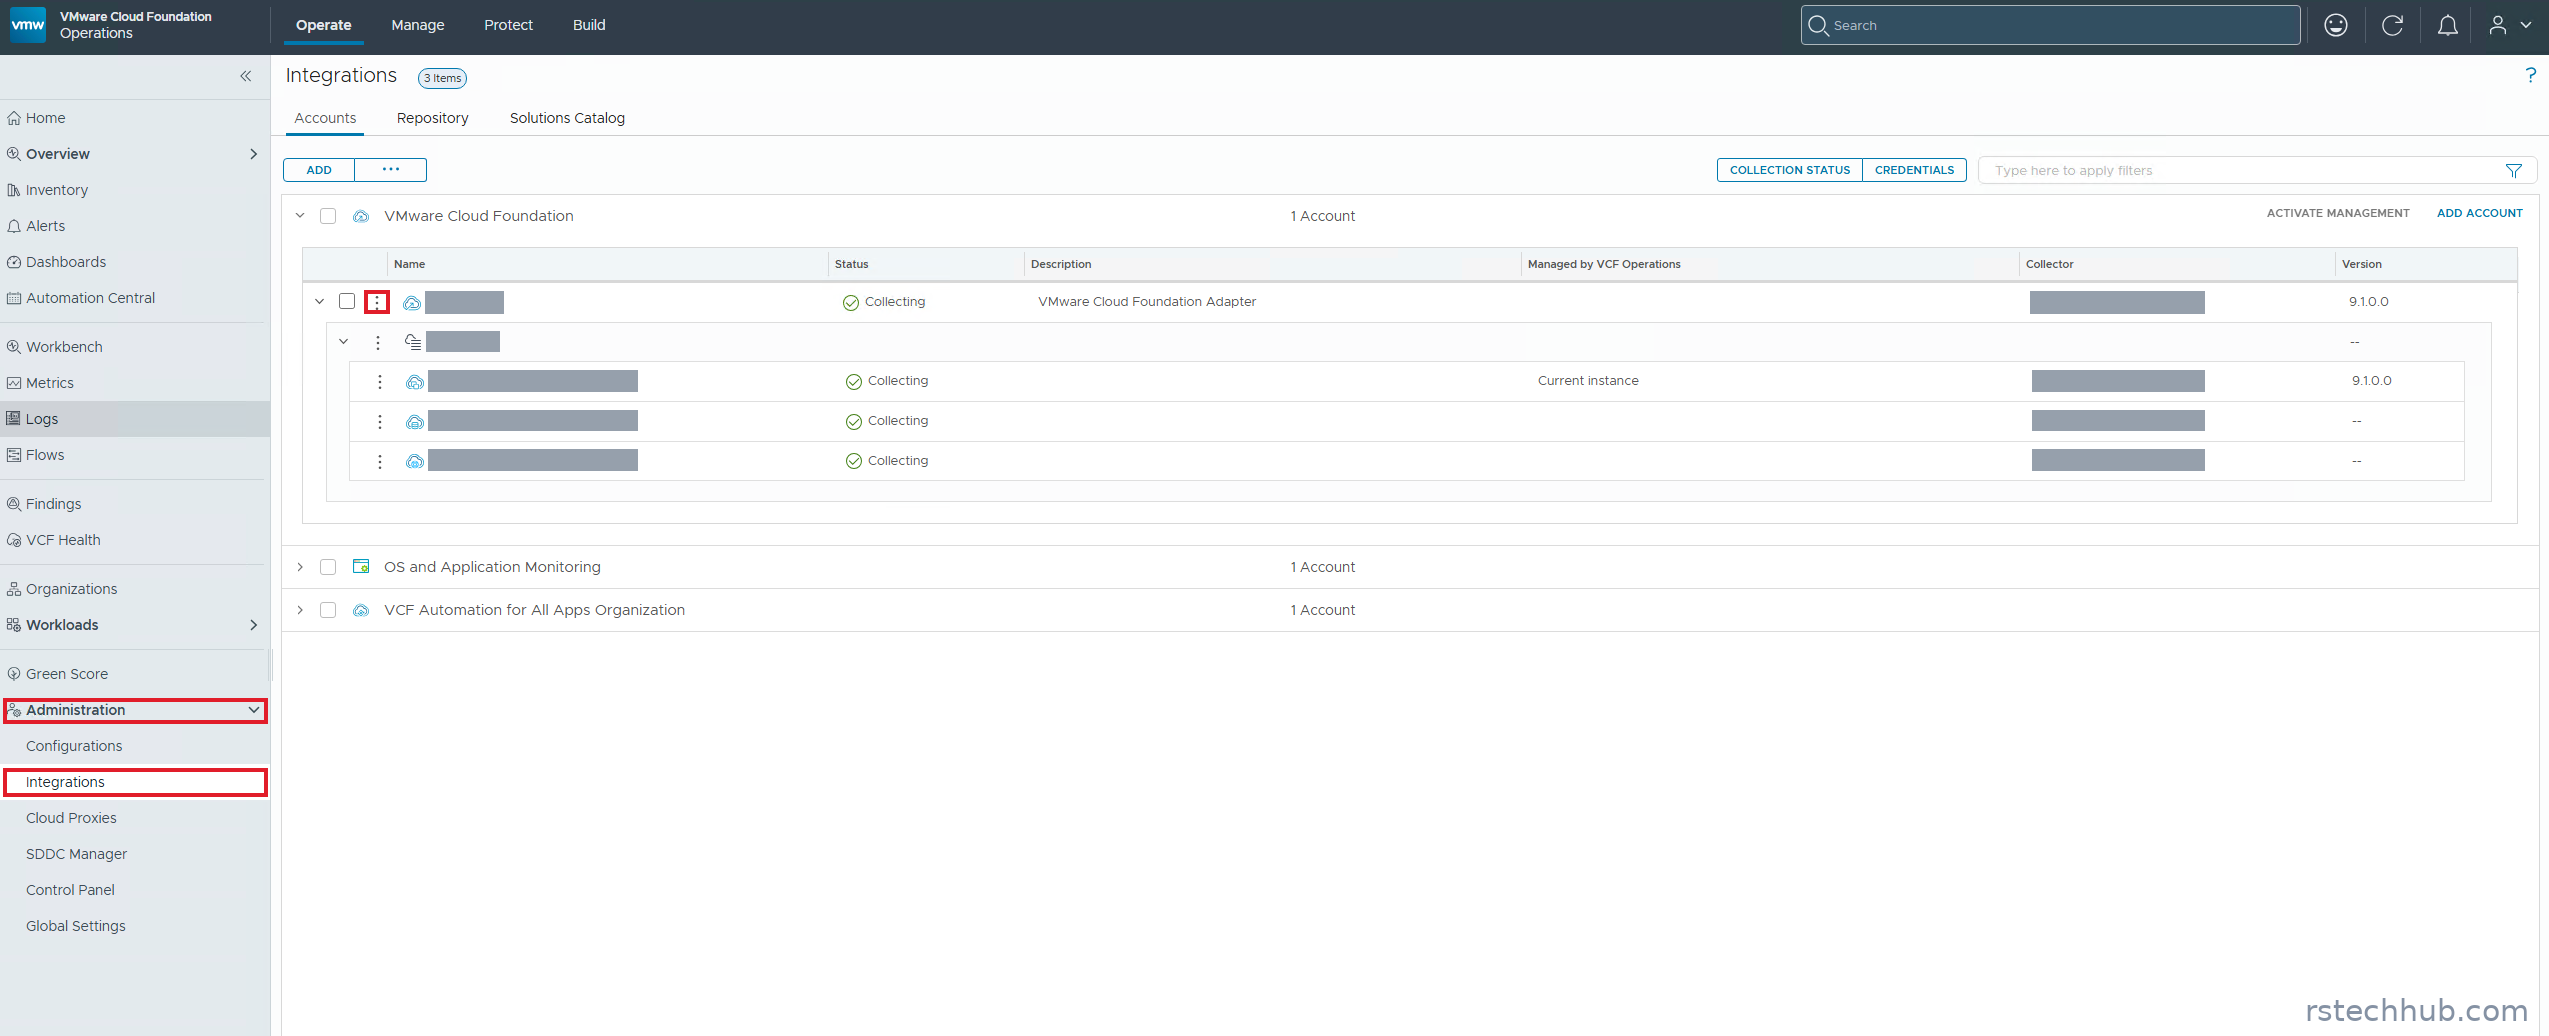Open the user account menu
The image size is (2549, 1036).
click(2509, 25)
